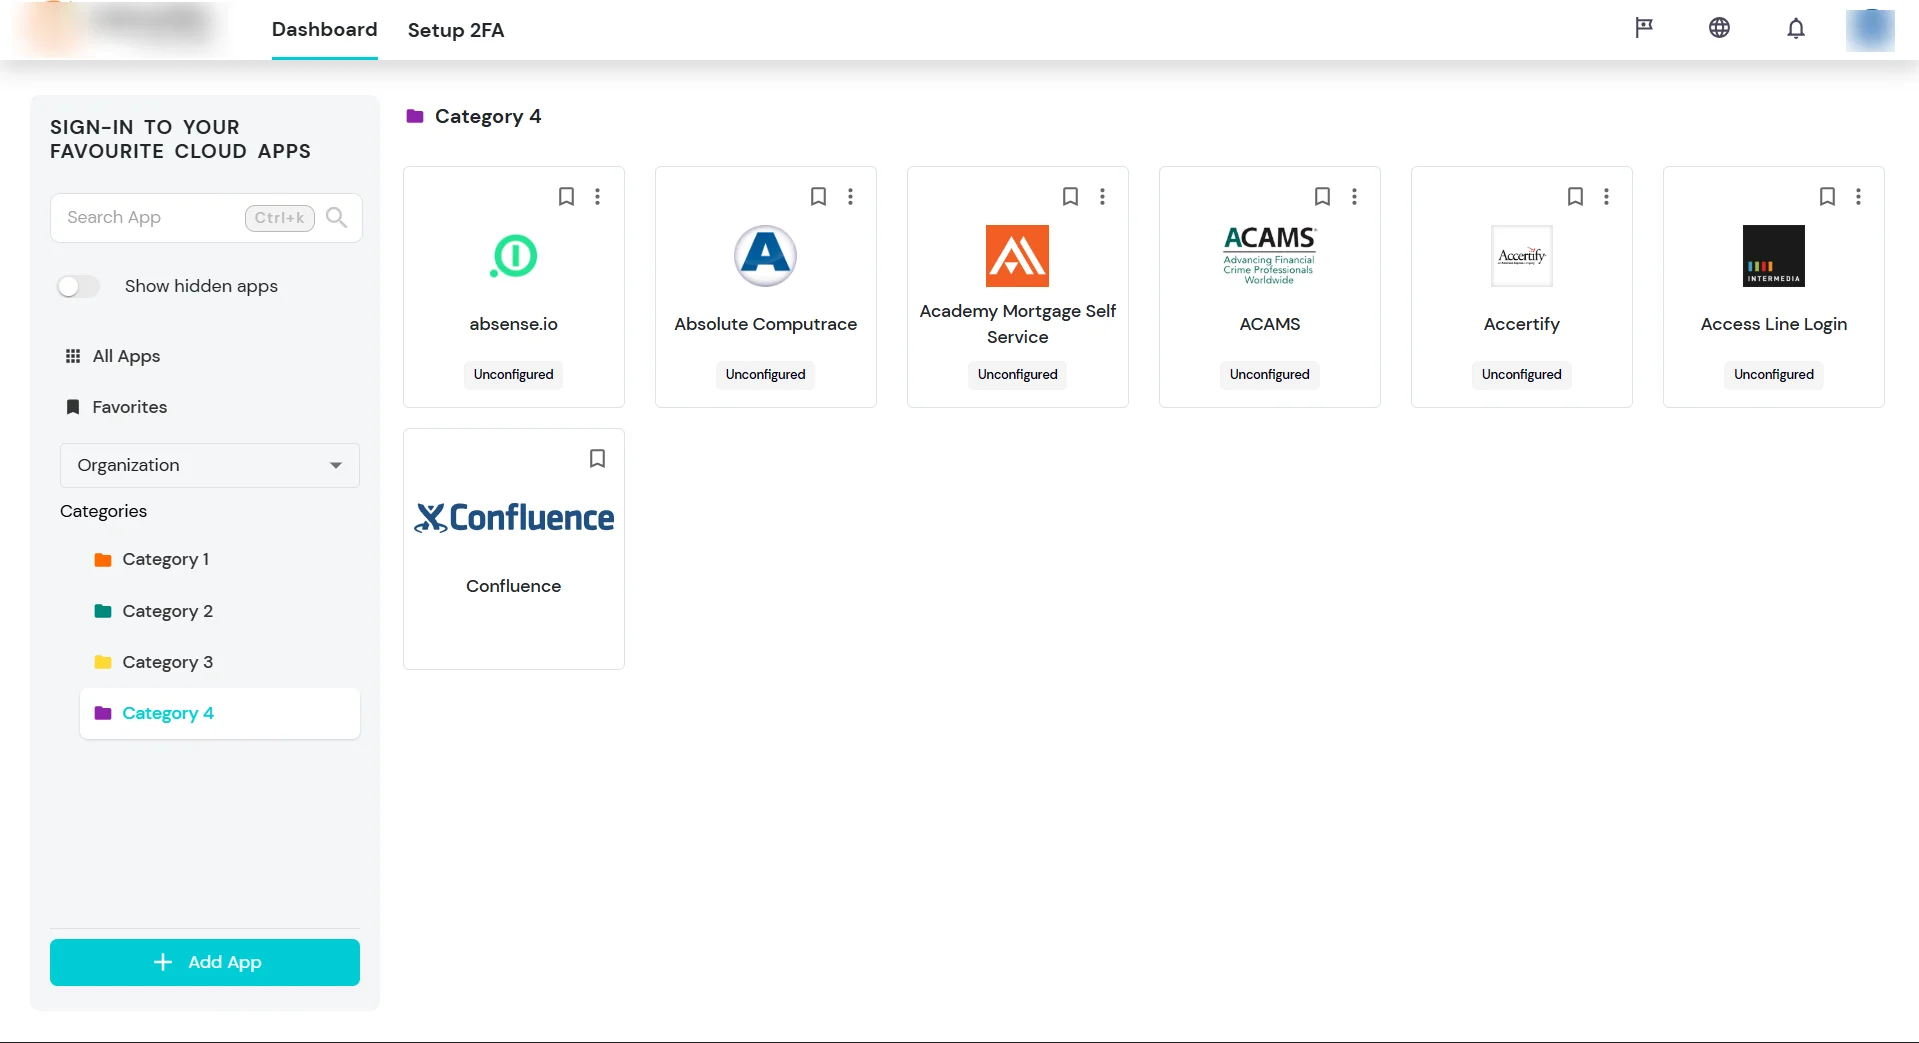Bookmark the Confluence app card
This screenshot has width=1919, height=1043.
[597, 459]
